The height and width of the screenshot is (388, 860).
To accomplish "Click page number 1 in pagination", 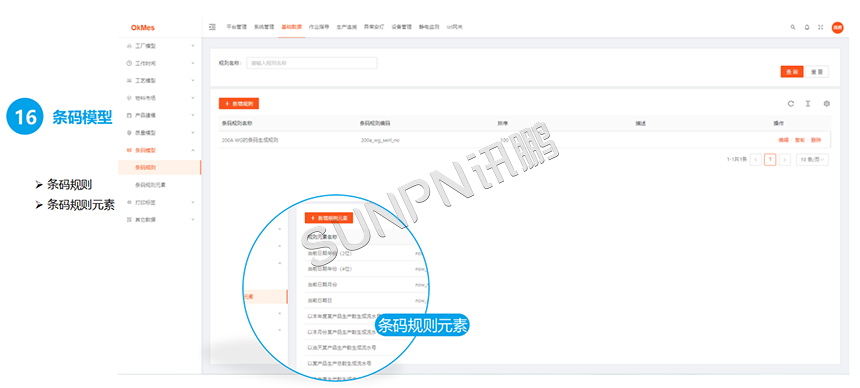I will pyautogui.click(x=770, y=160).
